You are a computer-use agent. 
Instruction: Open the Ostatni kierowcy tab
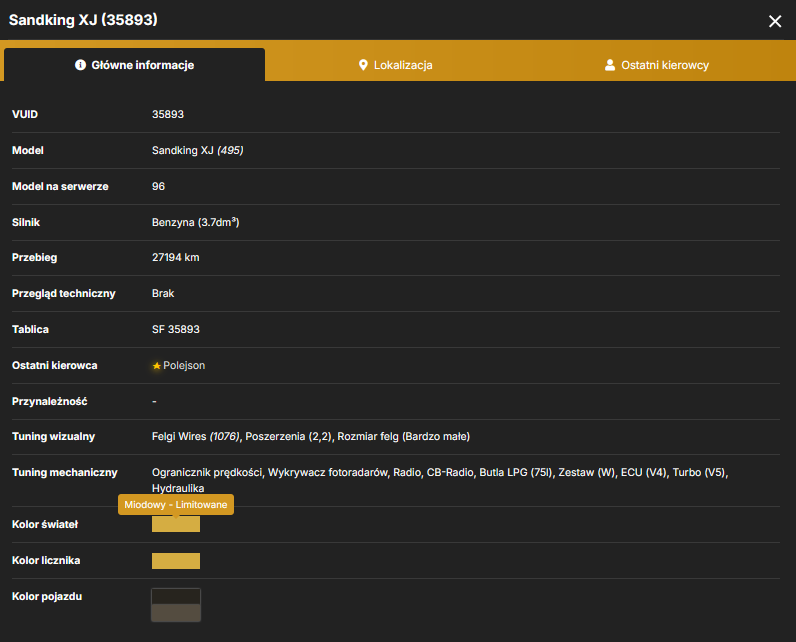point(657,65)
